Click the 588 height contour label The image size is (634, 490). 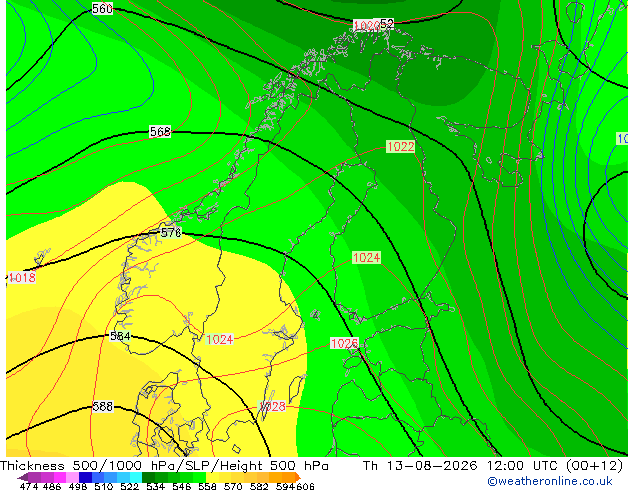pyautogui.click(x=103, y=406)
